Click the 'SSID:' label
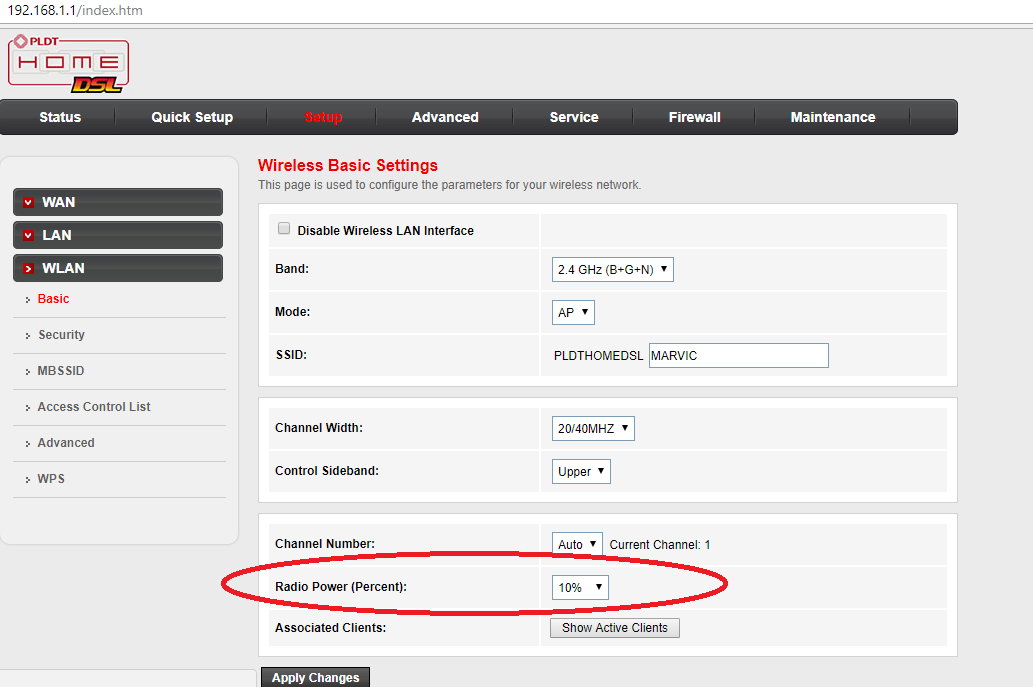Screen dimensions: 1033x687 [x=291, y=355]
